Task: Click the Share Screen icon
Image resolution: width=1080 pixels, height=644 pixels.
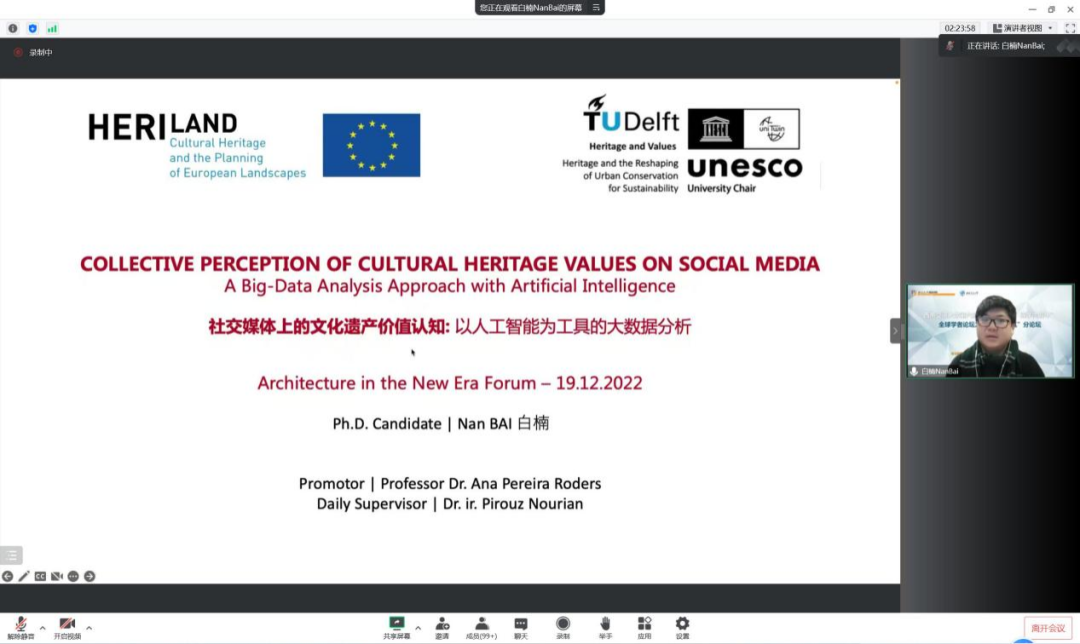Action: point(397,625)
